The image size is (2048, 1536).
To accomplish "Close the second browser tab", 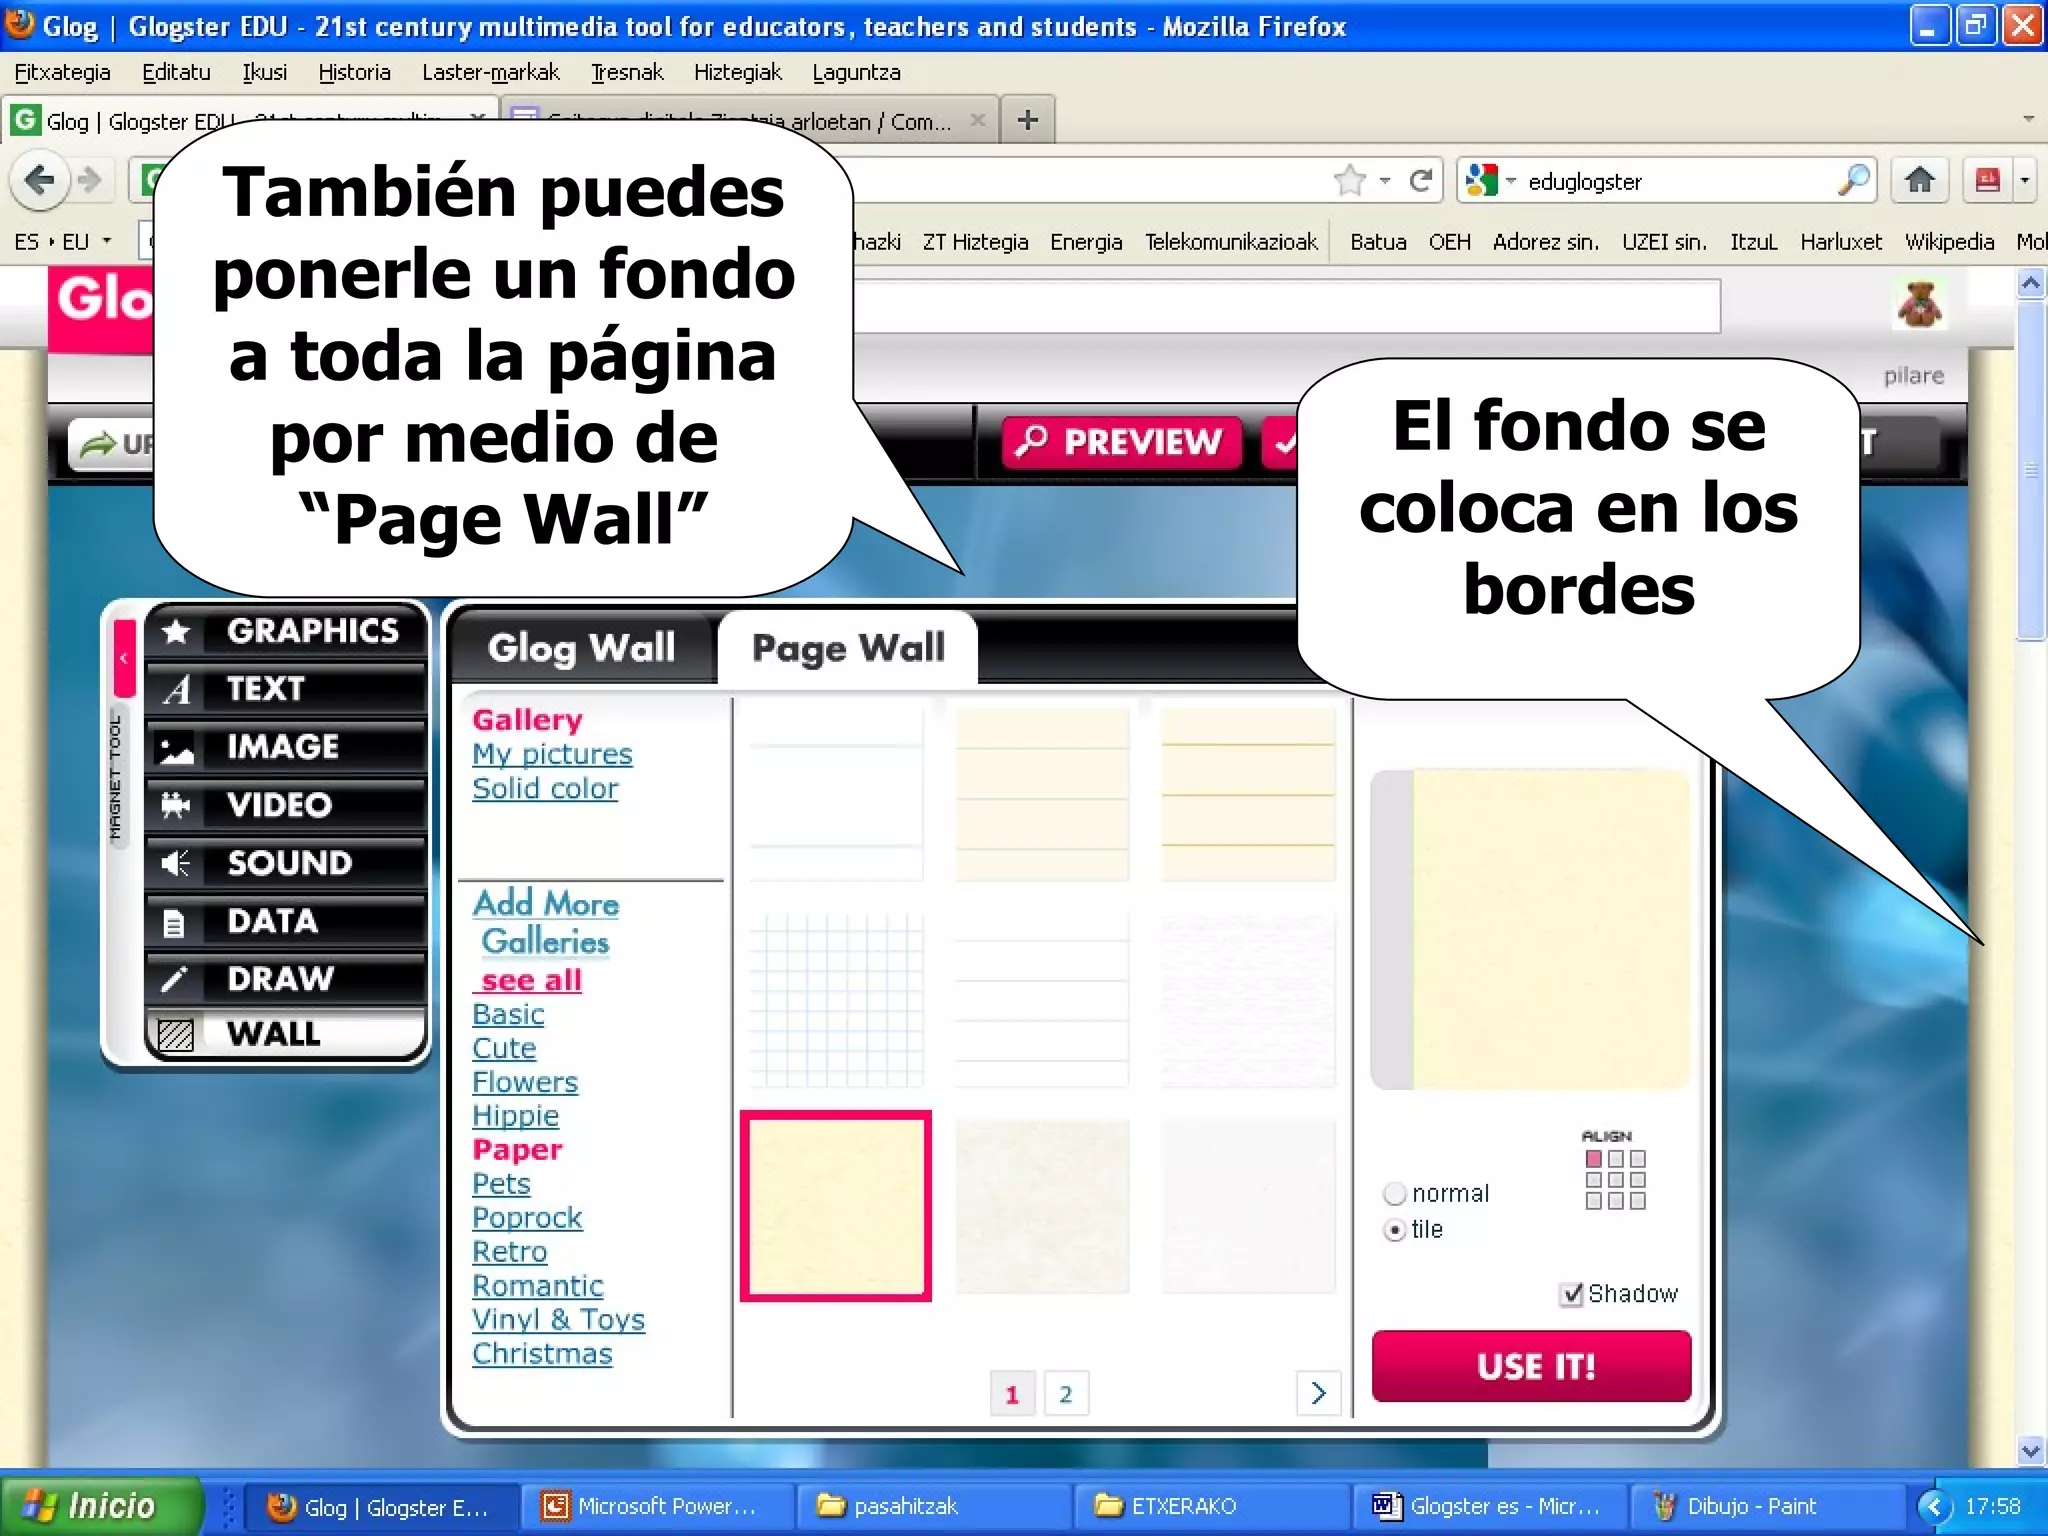I will click(977, 121).
